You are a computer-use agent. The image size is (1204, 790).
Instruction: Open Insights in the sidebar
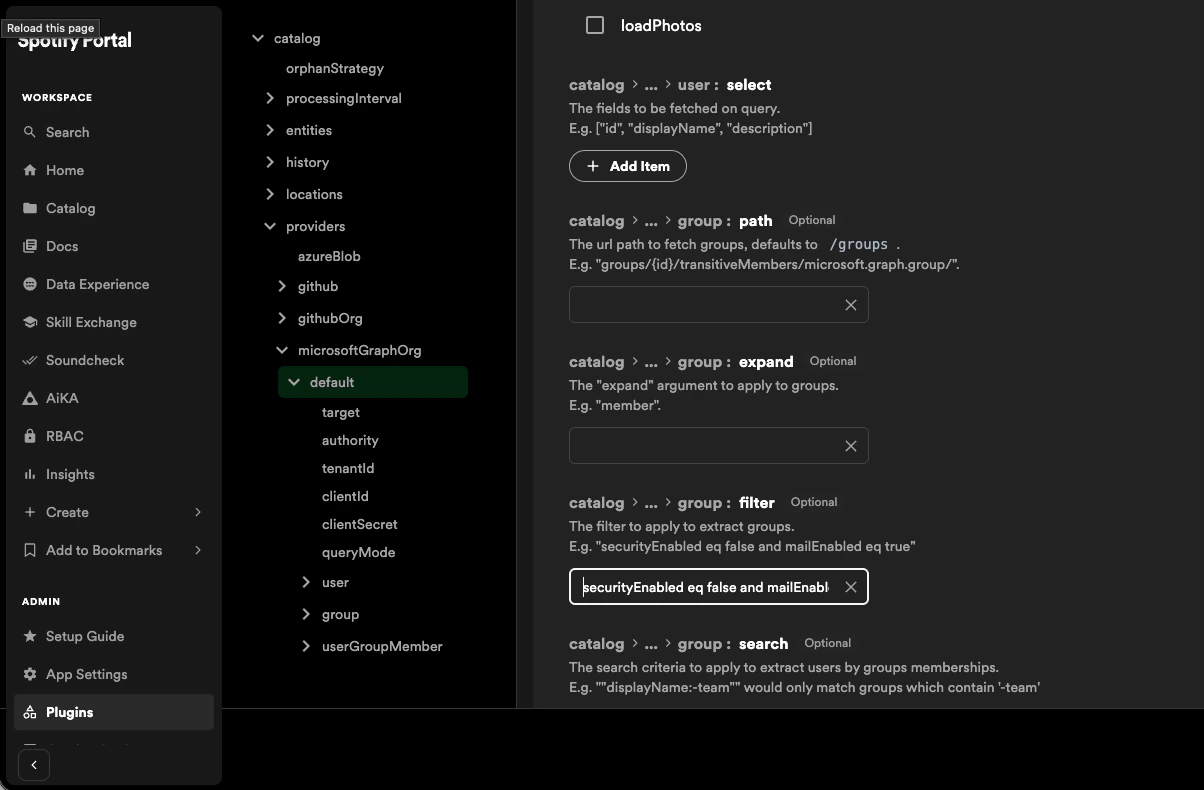pyautogui.click(x=114, y=474)
